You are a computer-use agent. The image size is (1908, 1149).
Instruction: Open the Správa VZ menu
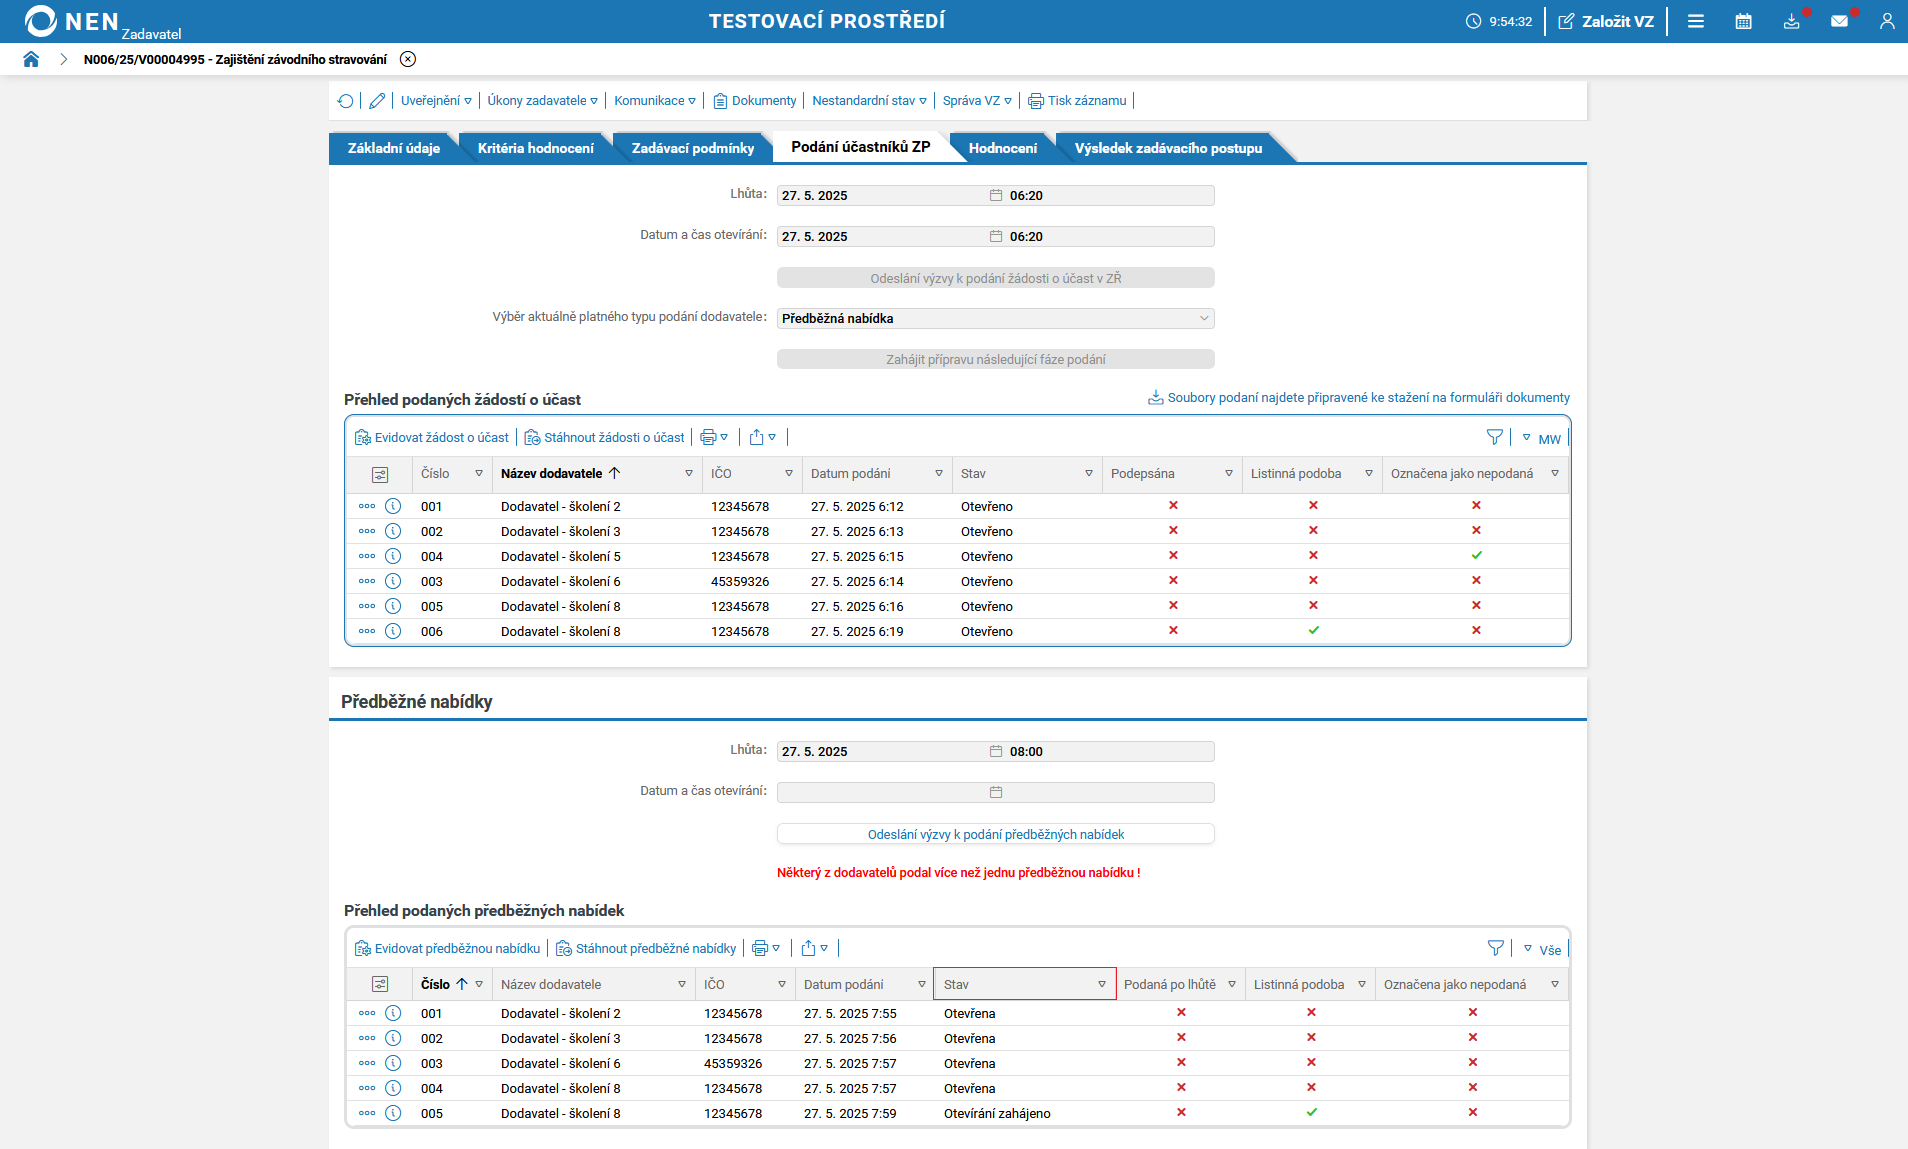tap(976, 101)
